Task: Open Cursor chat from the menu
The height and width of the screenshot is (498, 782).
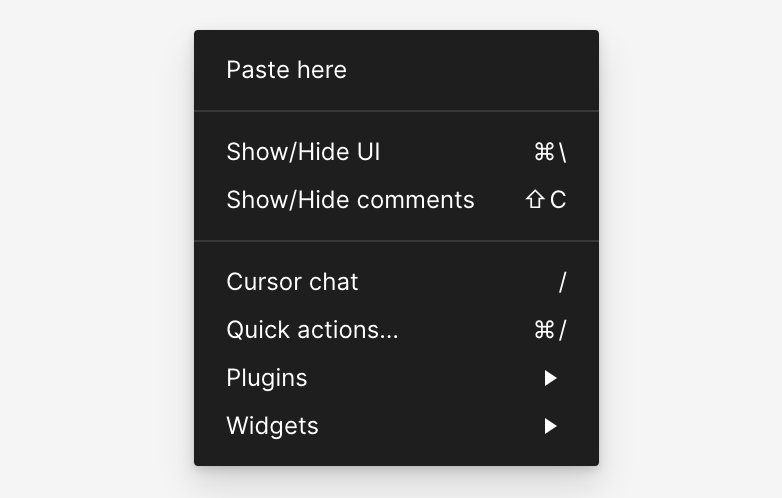Action: (x=292, y=282)
